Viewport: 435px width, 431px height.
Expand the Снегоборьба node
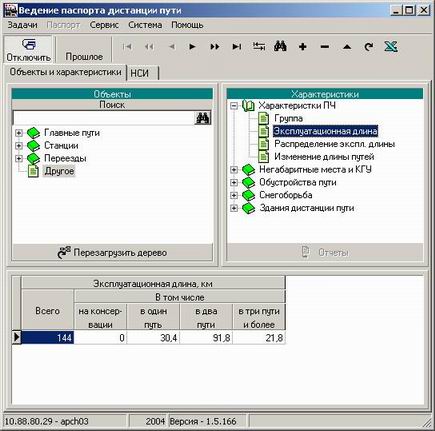[x=234, y=195]
